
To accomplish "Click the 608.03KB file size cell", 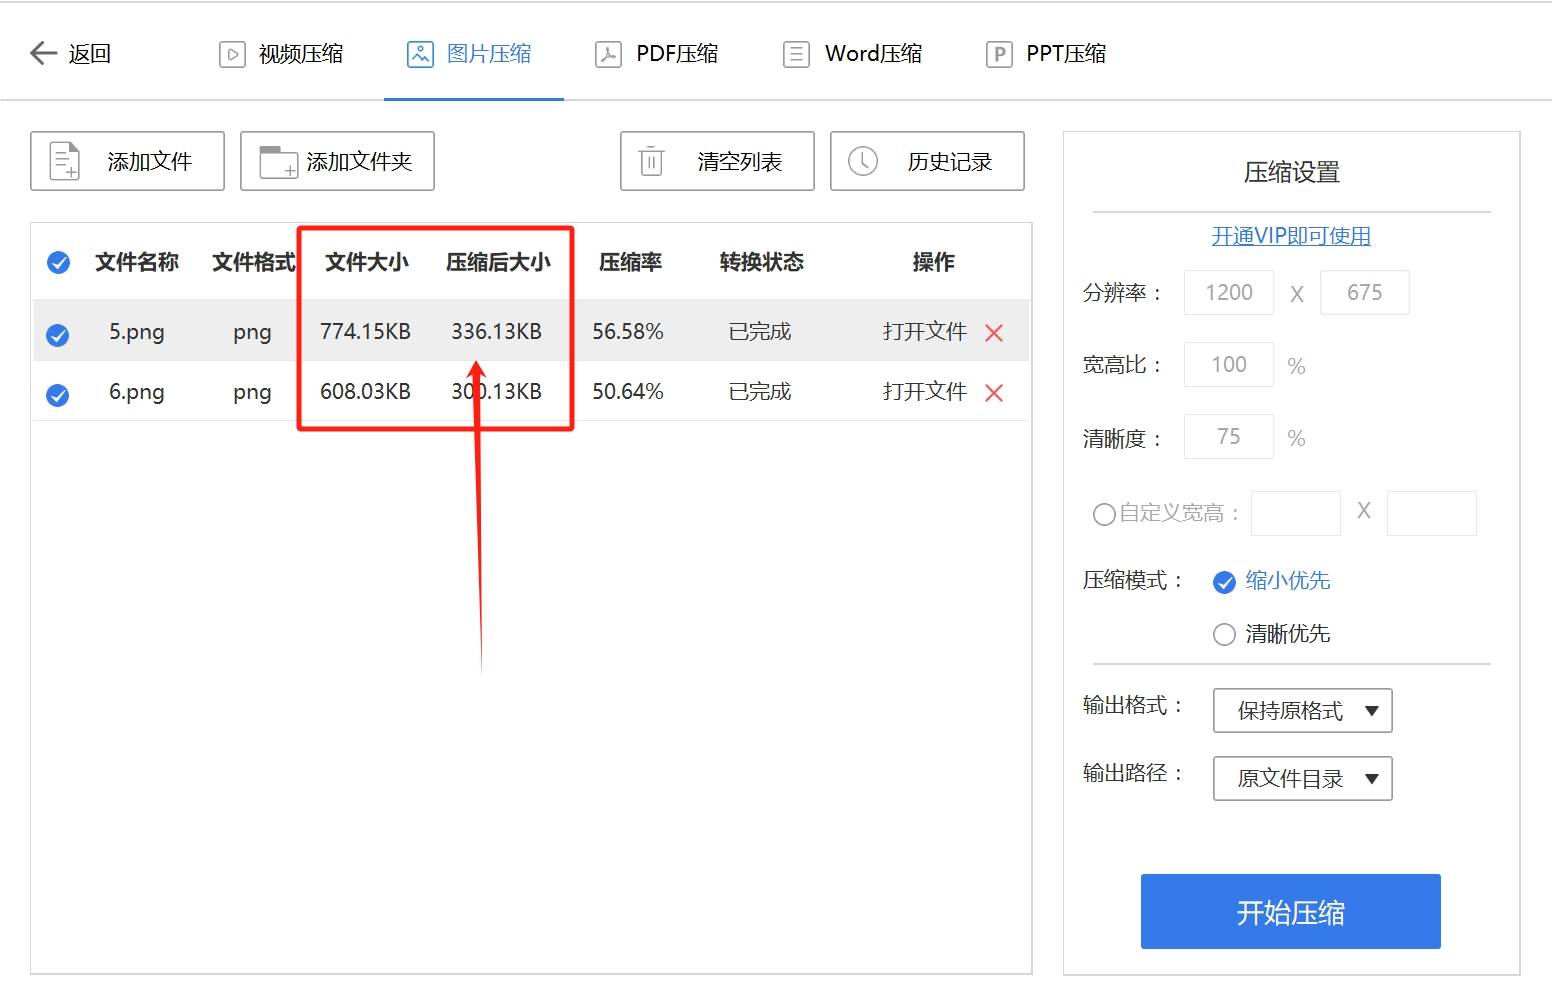I will tap(365, 392).
